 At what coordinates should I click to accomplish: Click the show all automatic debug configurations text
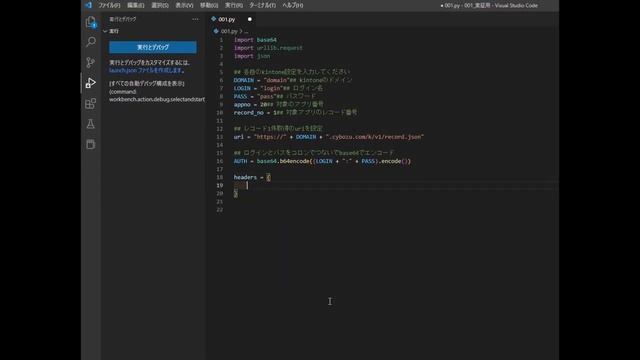[x=147, y=83]
